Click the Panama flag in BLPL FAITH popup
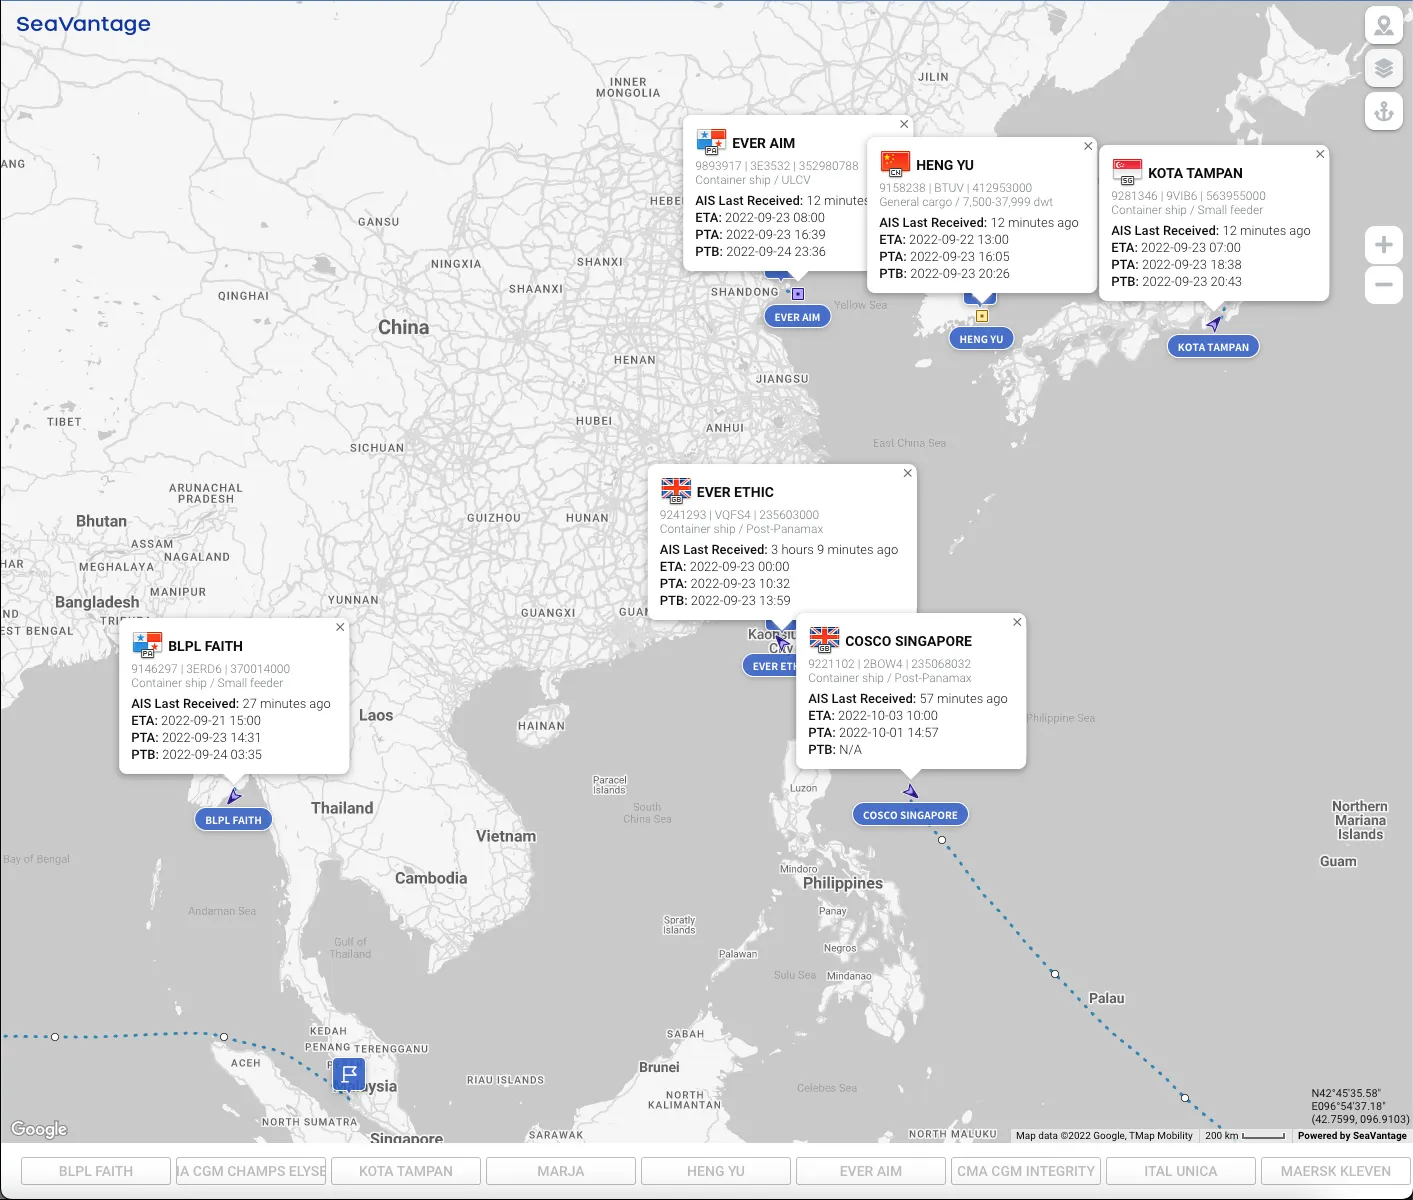 click(147, 645)
